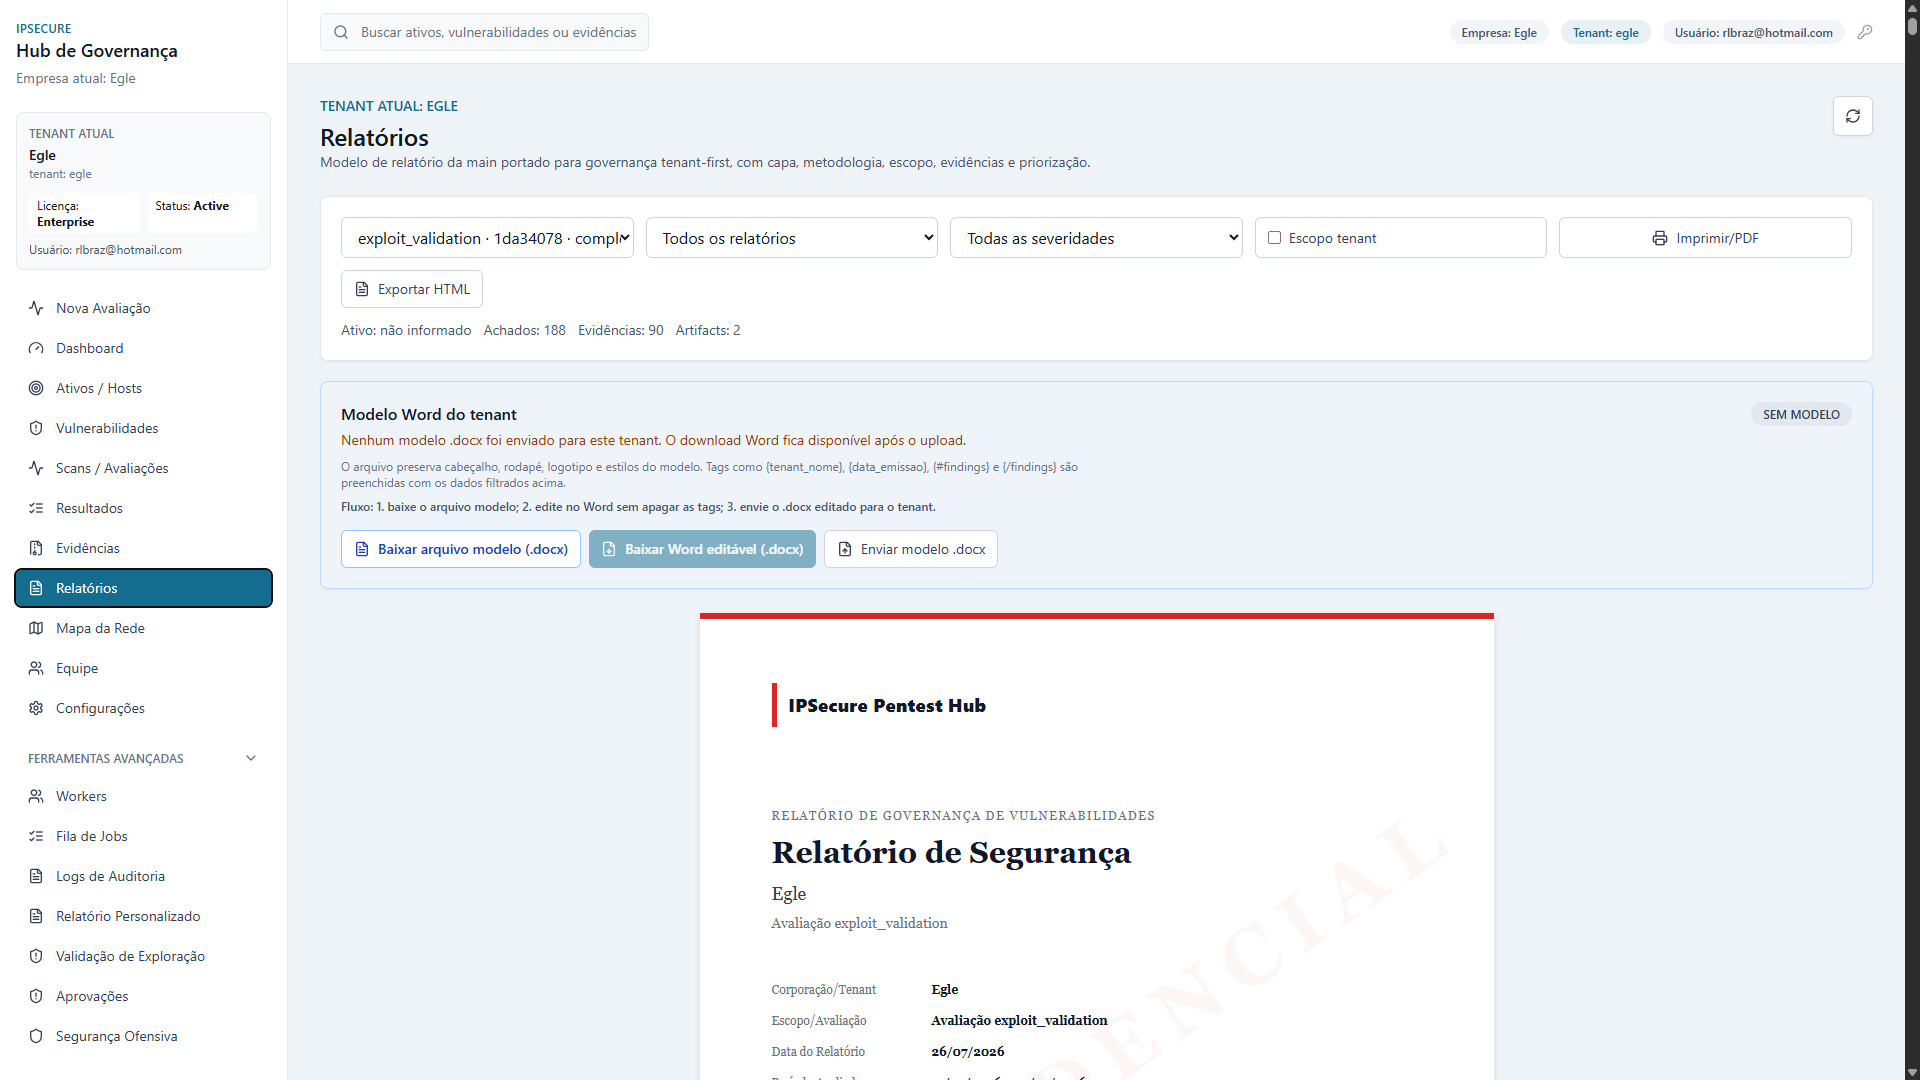Click the Configurações gear icon
This screenshot has width=1920, height=1080.
(36, 708)
